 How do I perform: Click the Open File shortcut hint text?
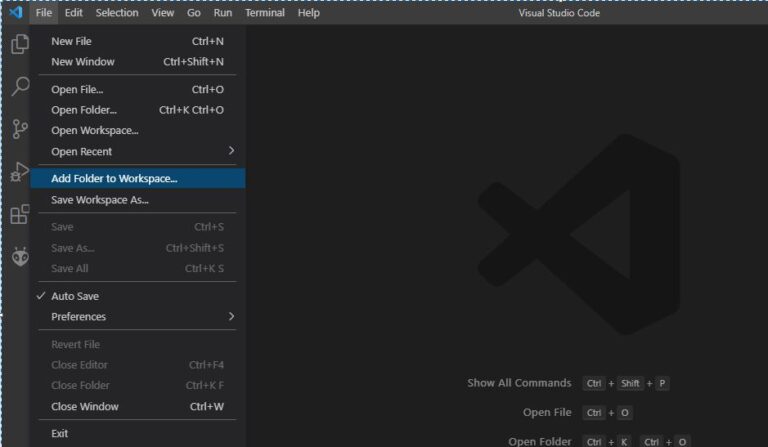point(547,412)
